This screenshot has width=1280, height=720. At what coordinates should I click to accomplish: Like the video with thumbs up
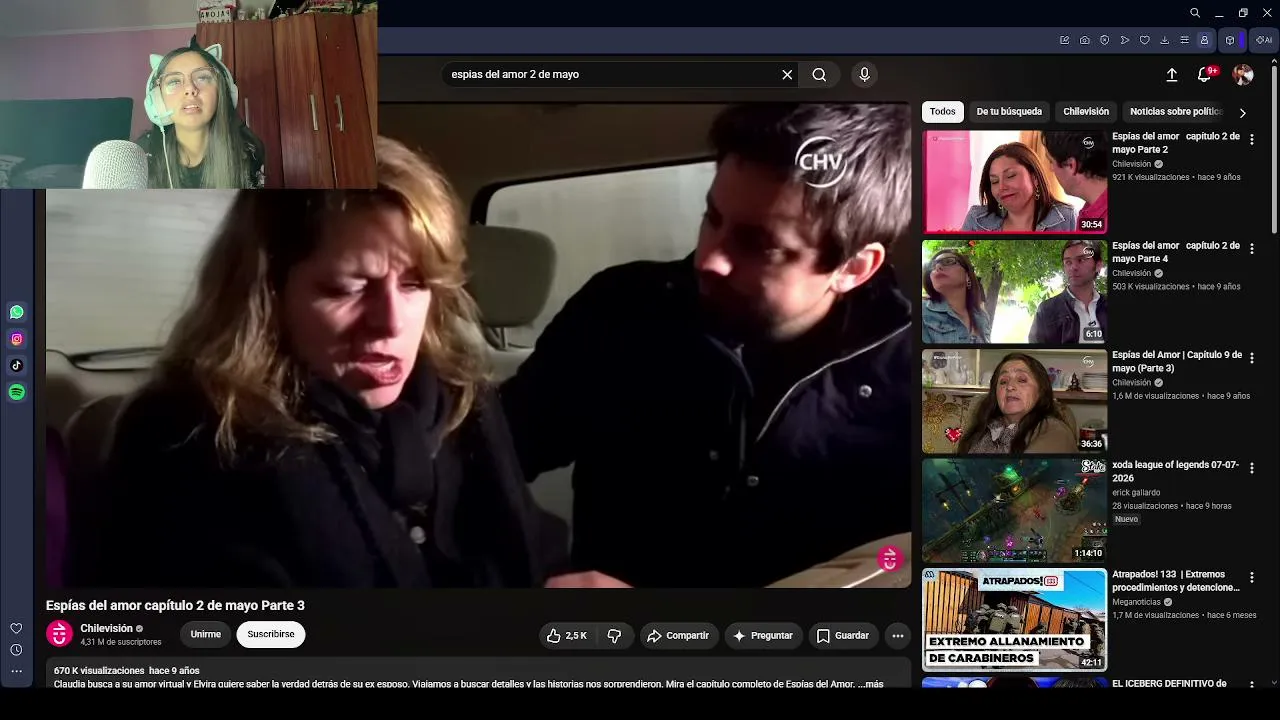tap(566, 635)
